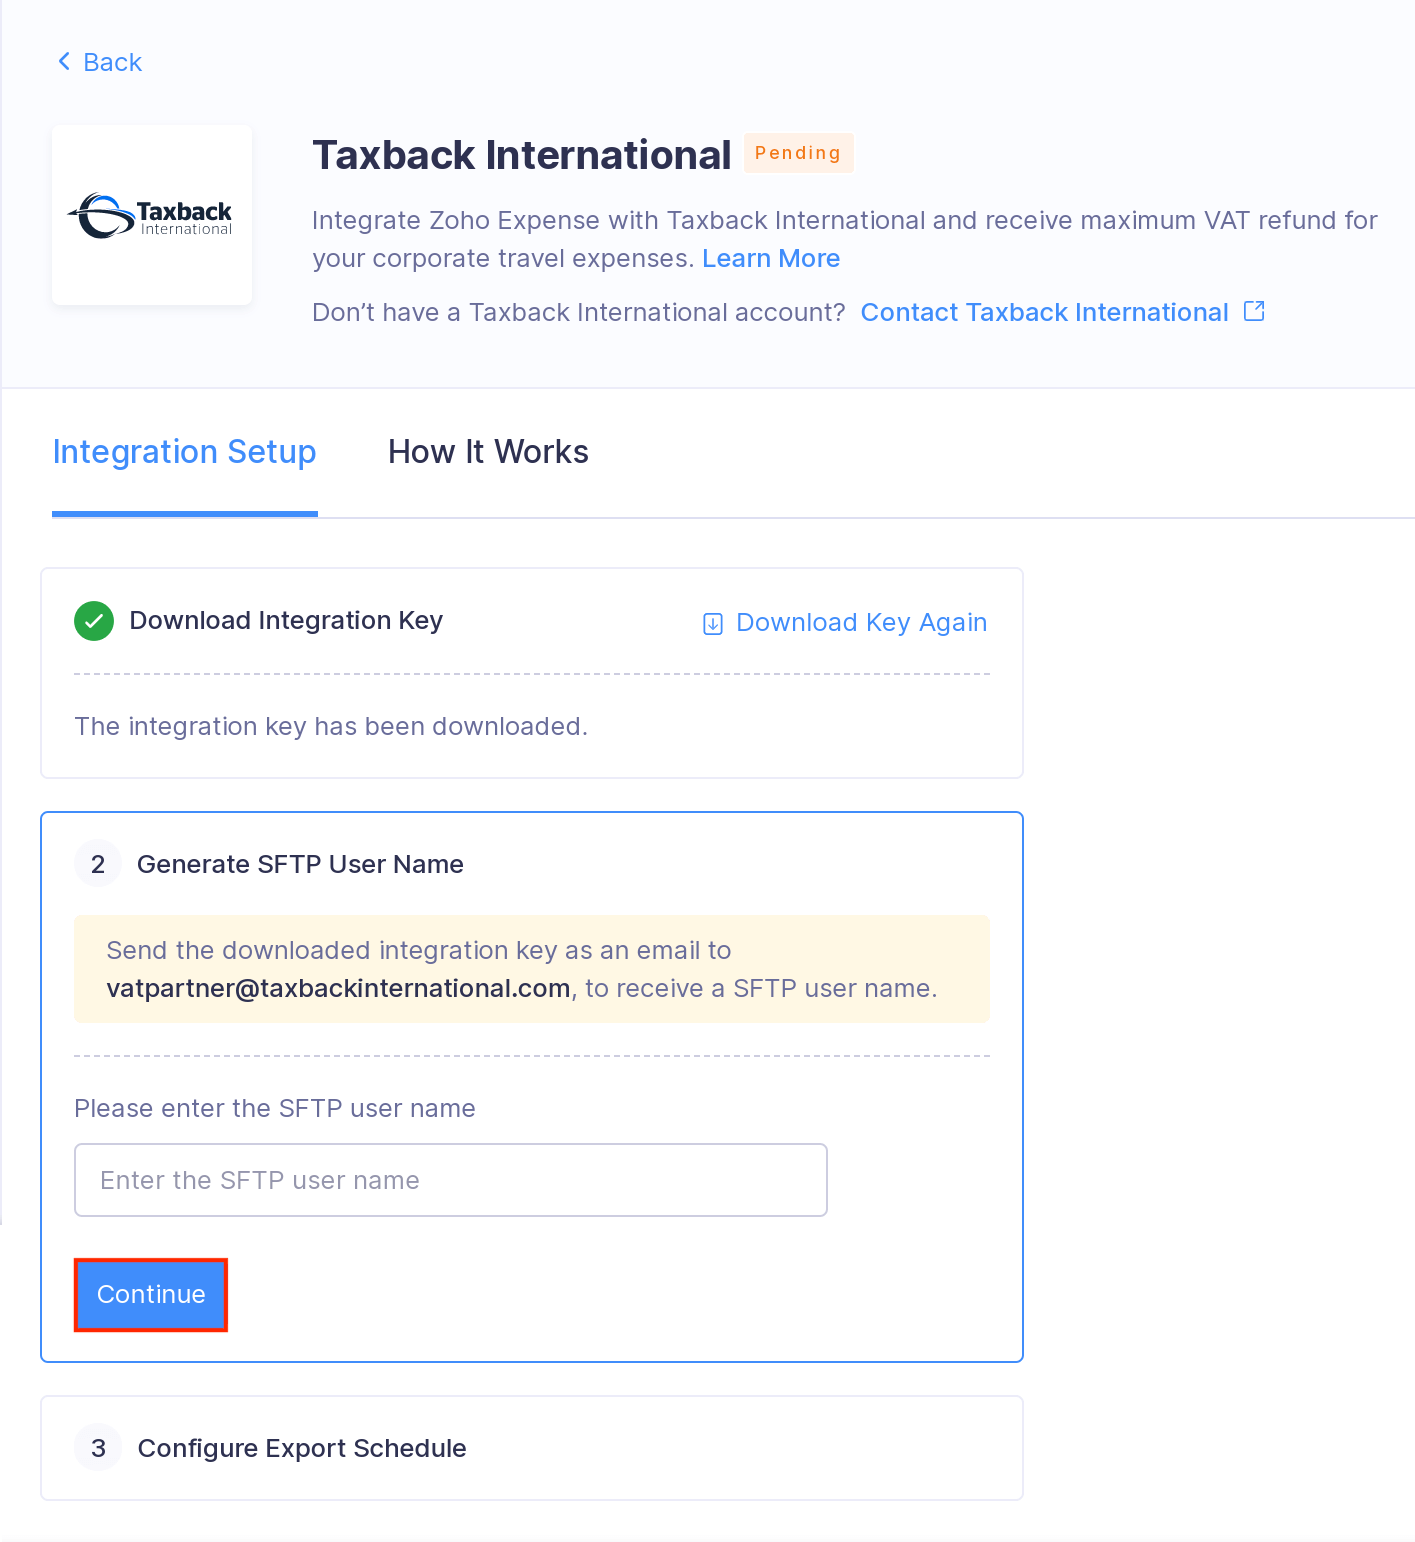This screenshot has height=1542, width=1415.
Task: Expand the Configure Export Schedule step
Action: 302,1448
